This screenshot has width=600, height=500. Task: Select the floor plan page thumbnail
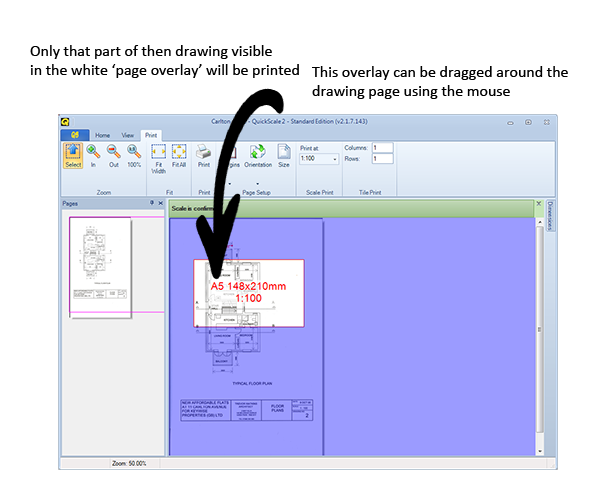tap(100, 263)
